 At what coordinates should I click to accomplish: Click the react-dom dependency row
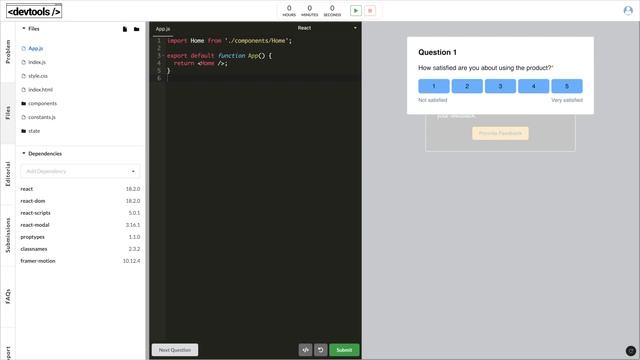point(80,201)
